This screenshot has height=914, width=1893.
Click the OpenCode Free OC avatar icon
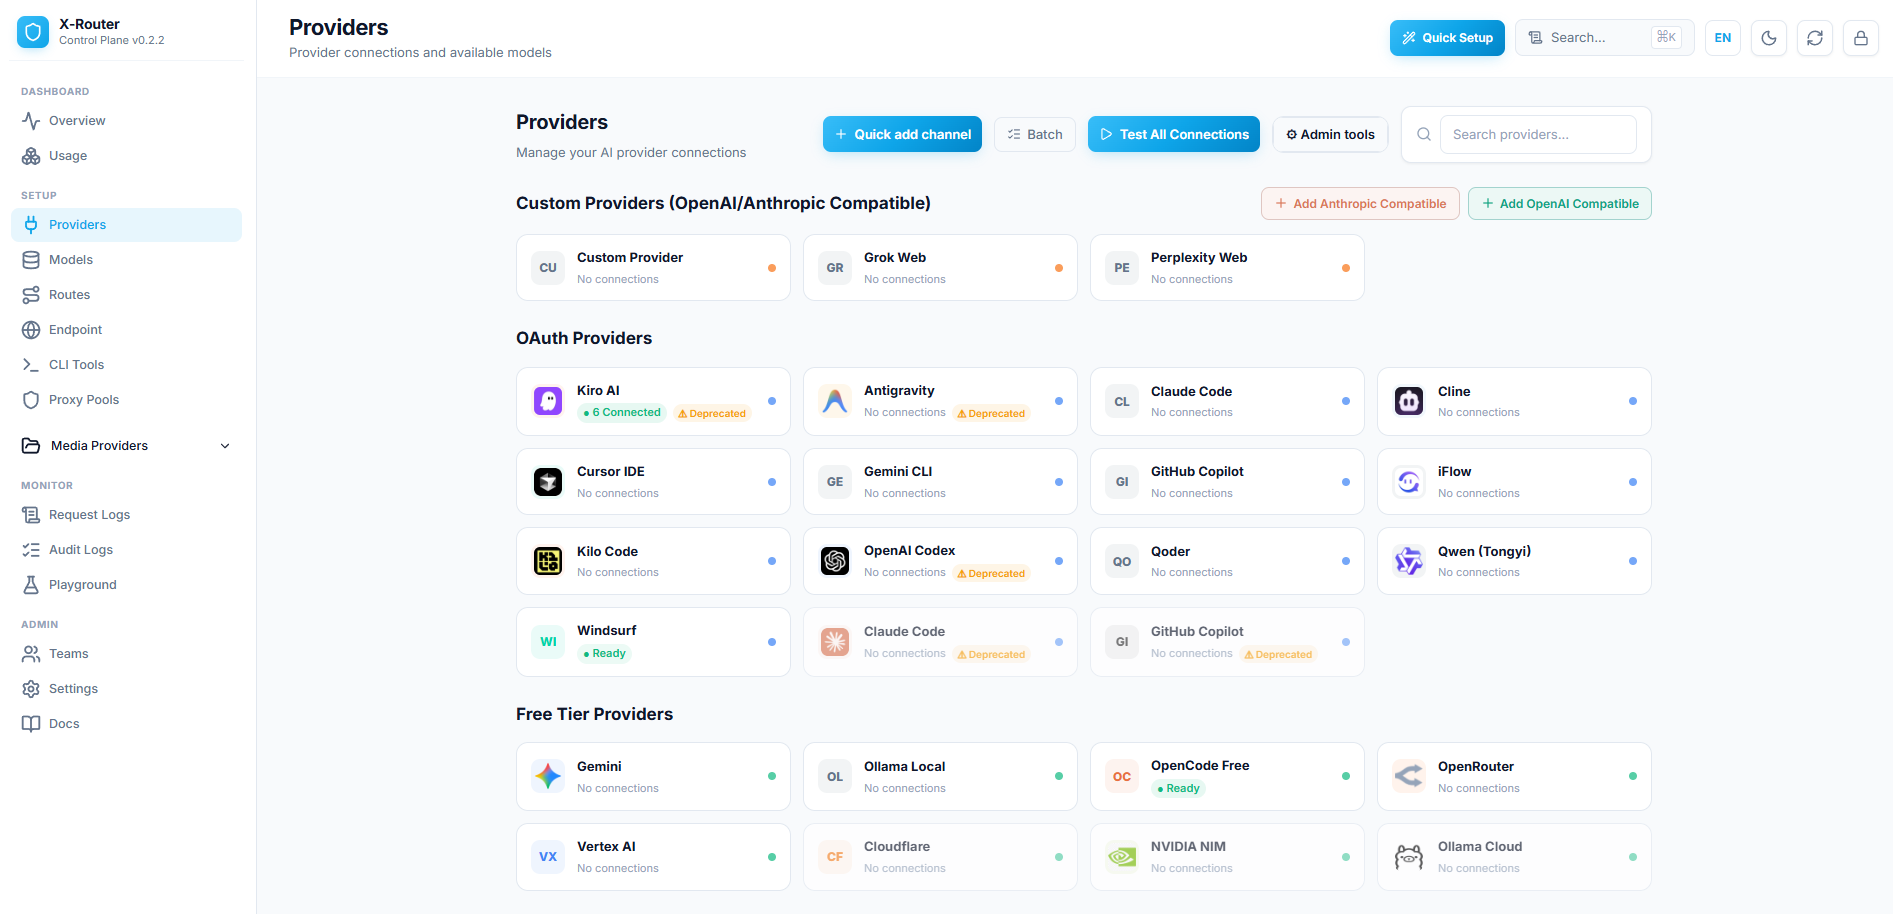click(1122, 776)
